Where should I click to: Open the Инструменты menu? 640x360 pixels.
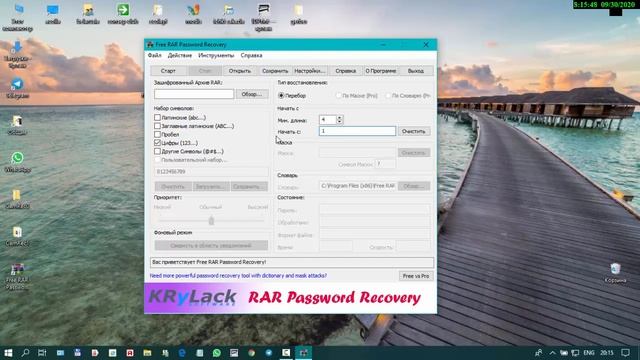tap(216, 56)
